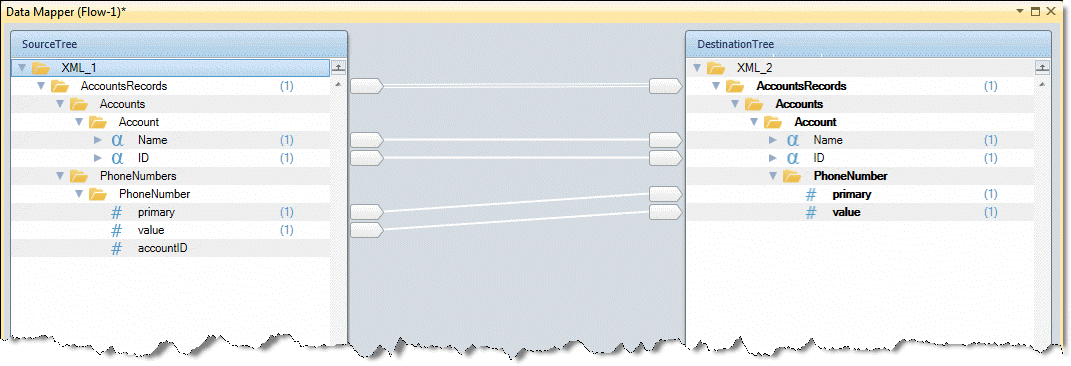Select the accountID item in SourceTree

pyautogui.click(x=163, y=249)
